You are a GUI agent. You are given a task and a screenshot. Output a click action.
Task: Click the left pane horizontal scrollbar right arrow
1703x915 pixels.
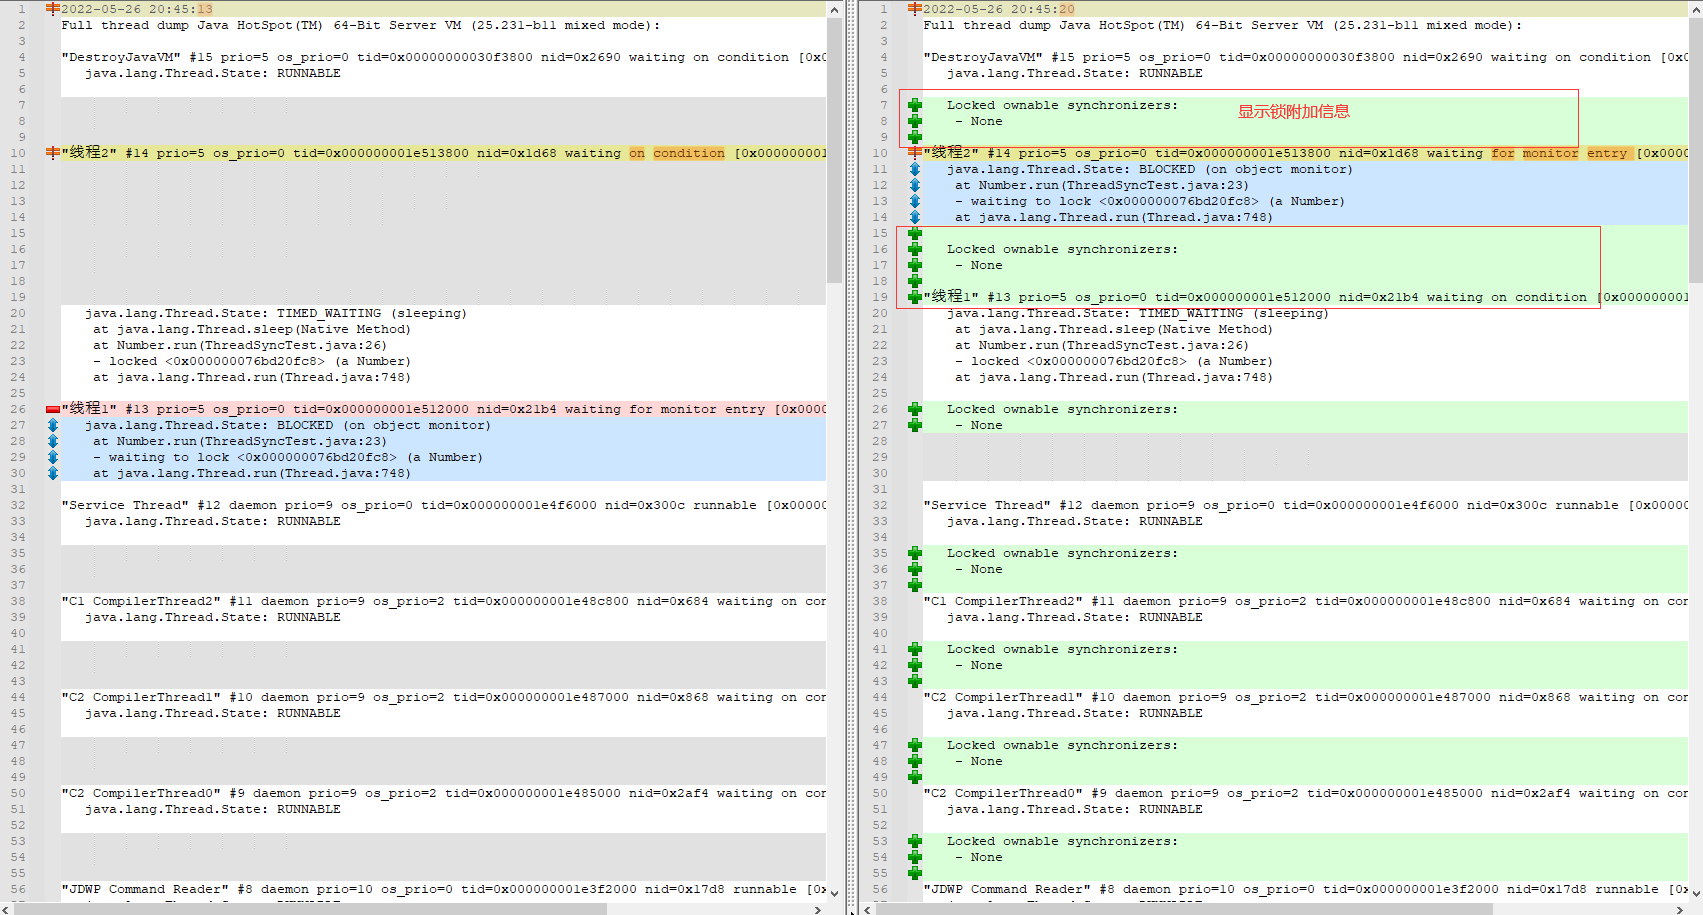(x=819, y=909)
